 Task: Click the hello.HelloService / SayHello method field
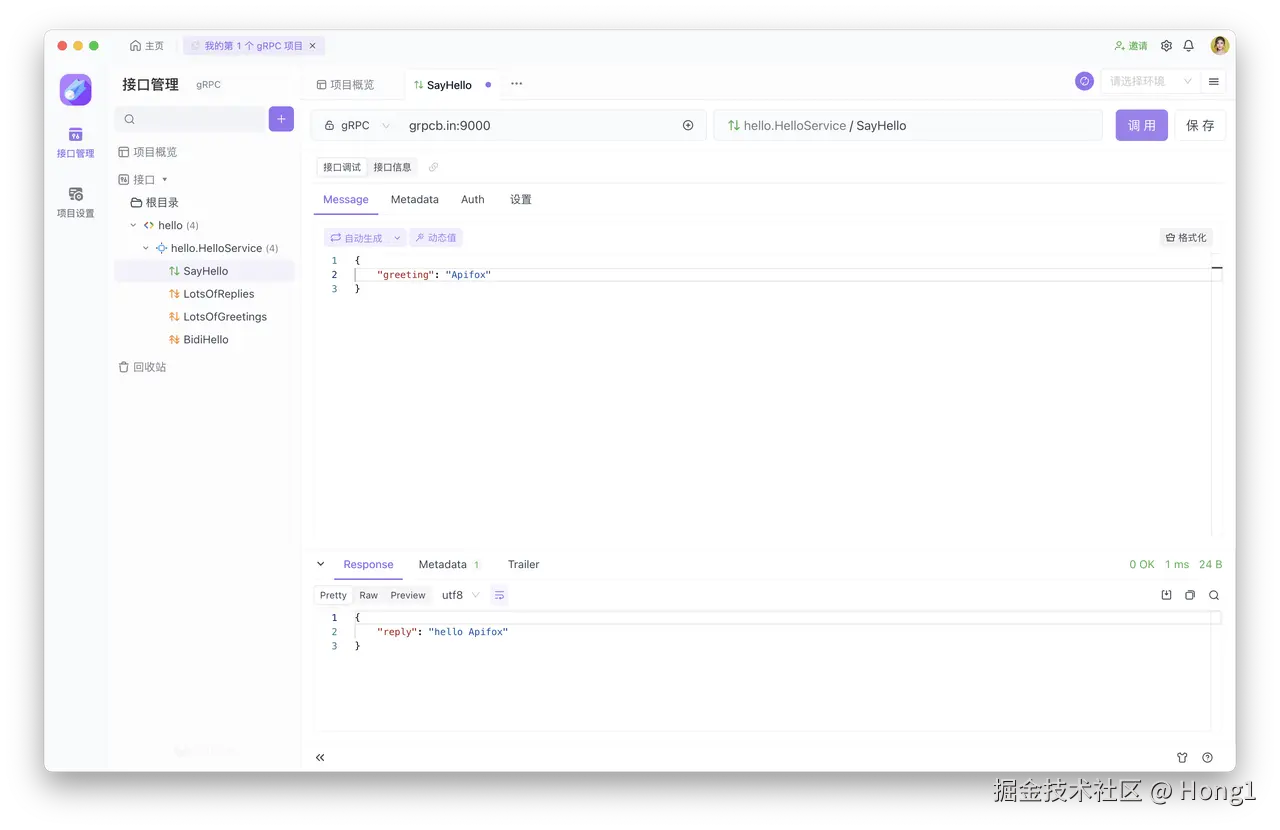(908, 126)
